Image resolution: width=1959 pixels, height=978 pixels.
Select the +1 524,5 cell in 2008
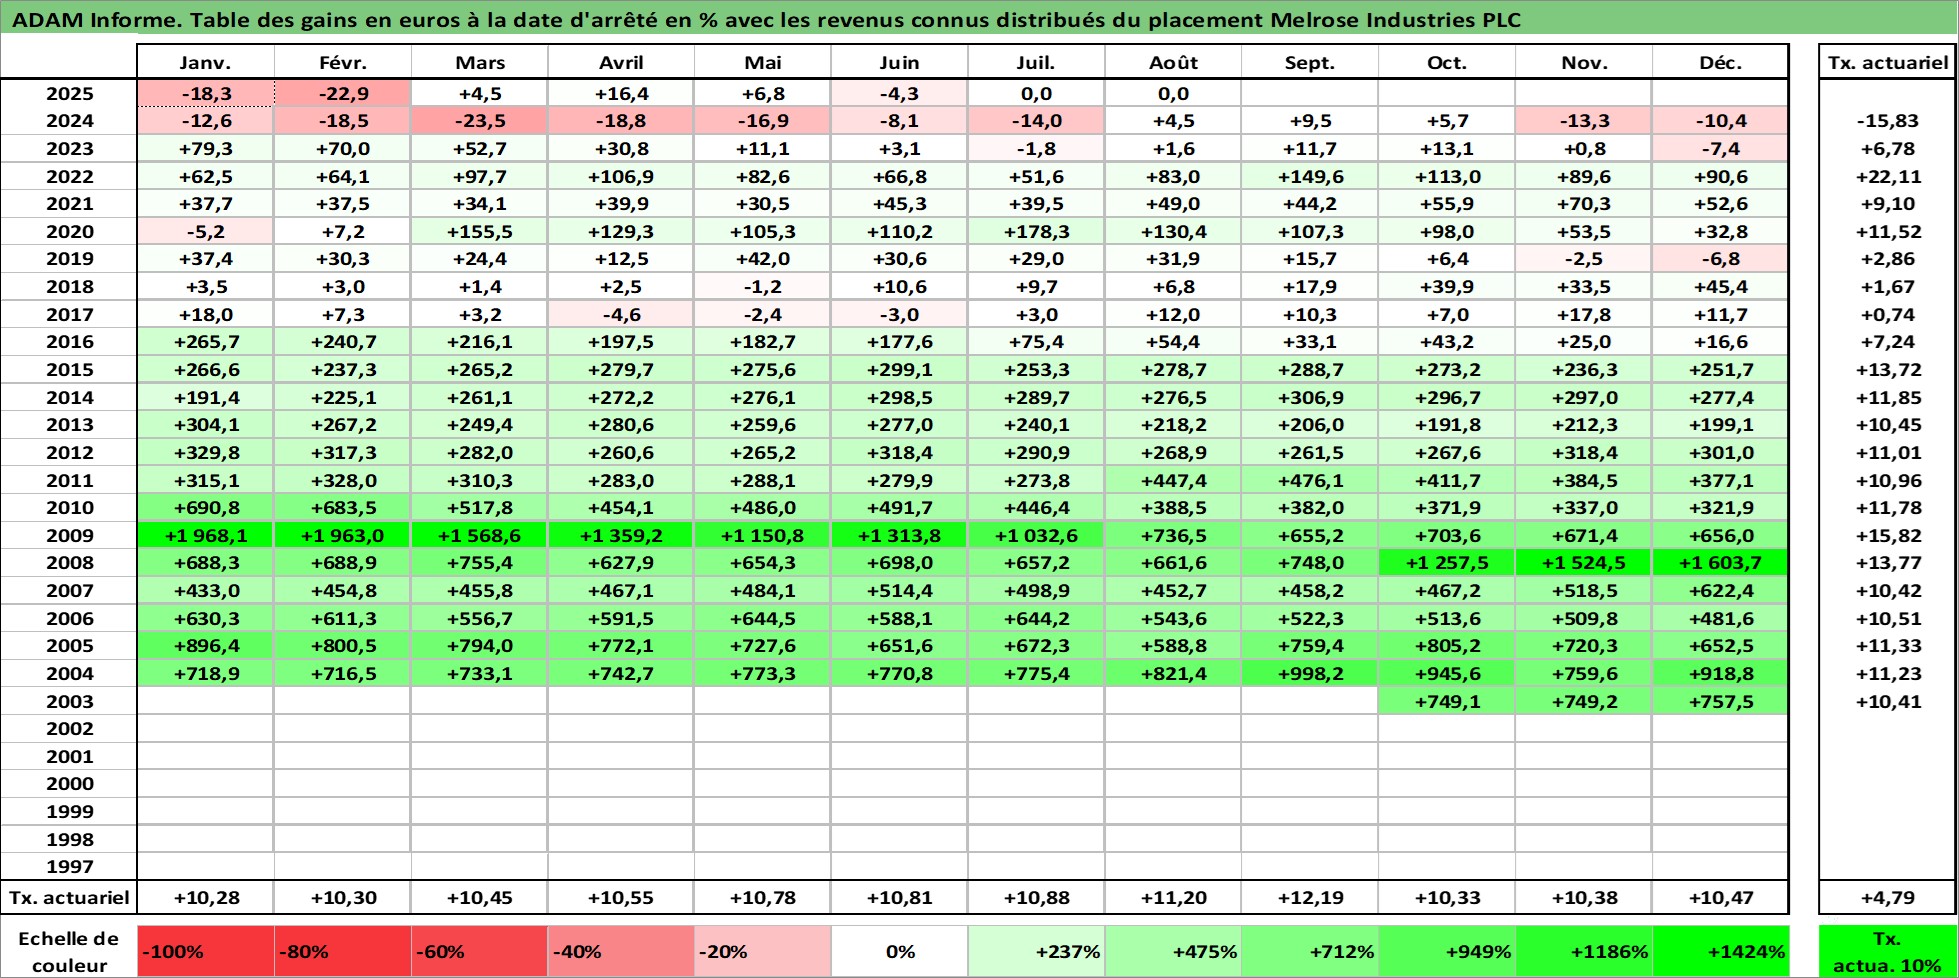click(1584, 563)
